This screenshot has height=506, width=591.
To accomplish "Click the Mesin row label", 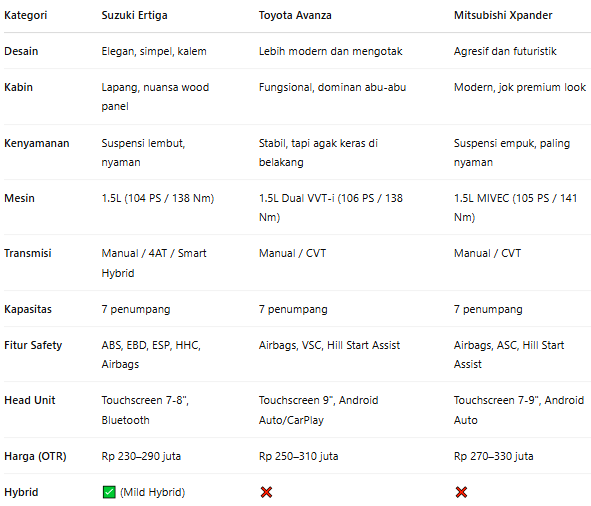I will pyautogui.click(x=19, y=198).
